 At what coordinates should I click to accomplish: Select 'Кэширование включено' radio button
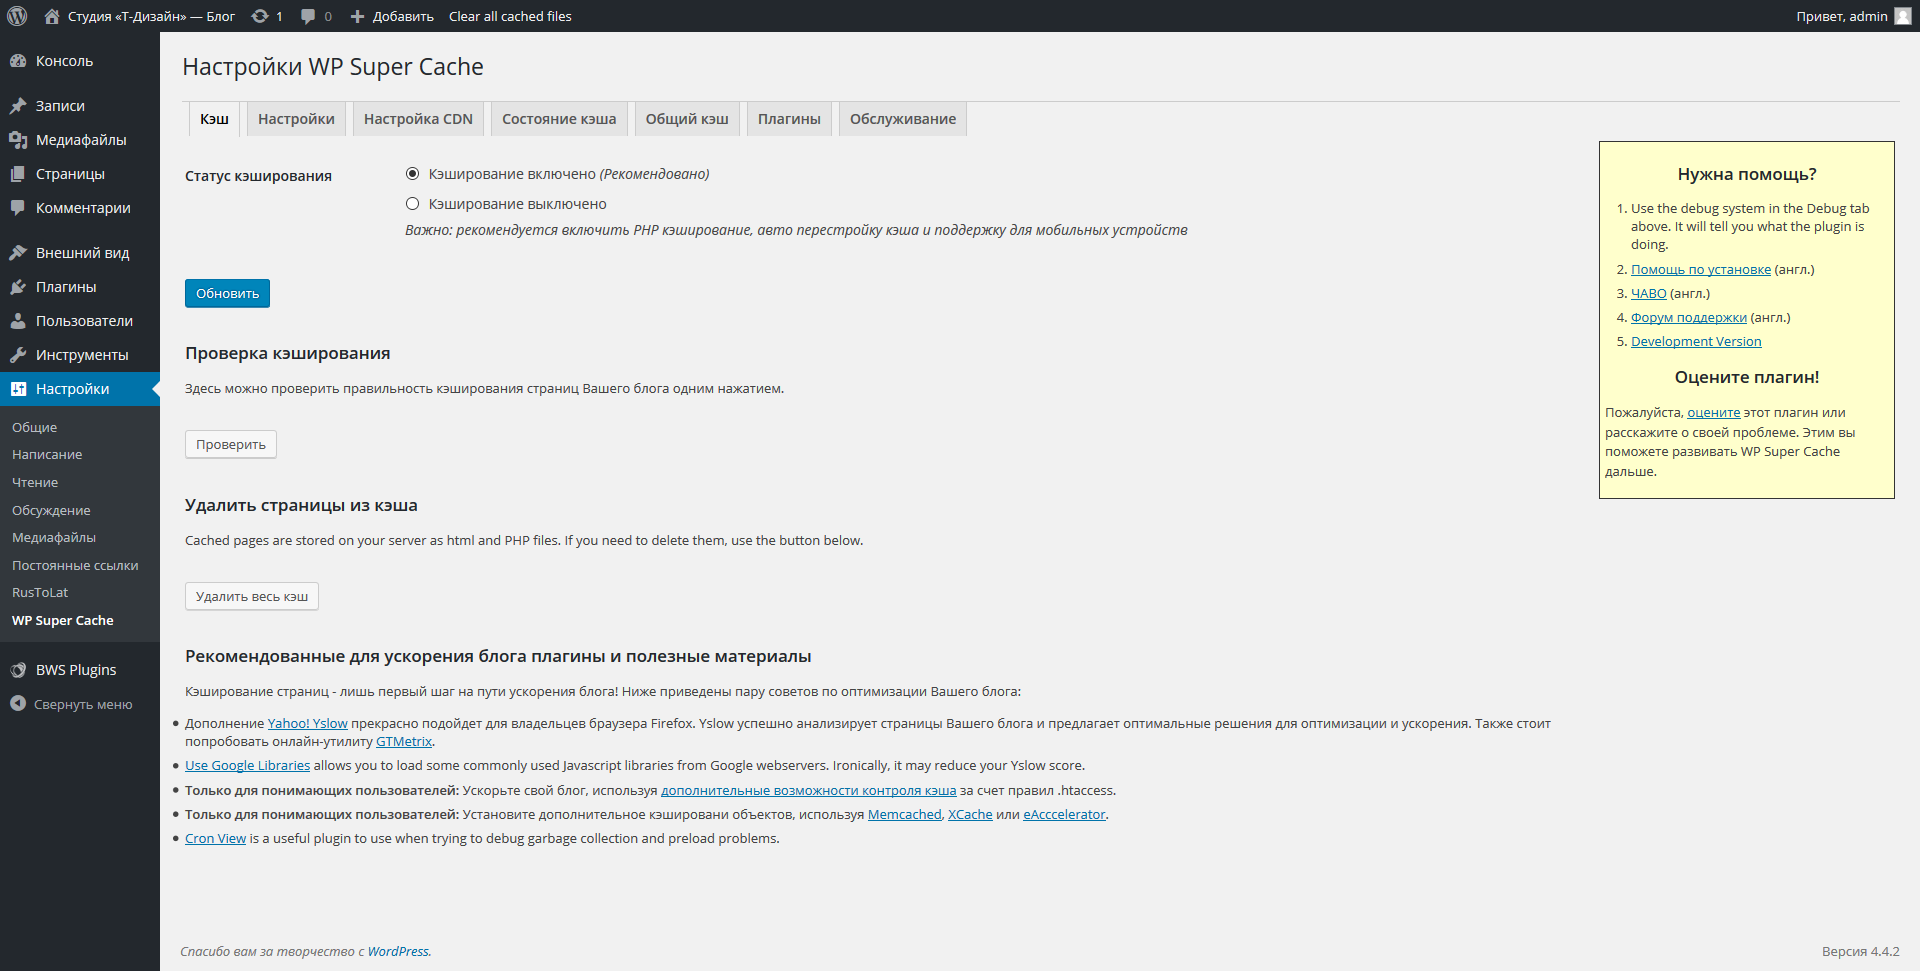[x=412, y=174]
